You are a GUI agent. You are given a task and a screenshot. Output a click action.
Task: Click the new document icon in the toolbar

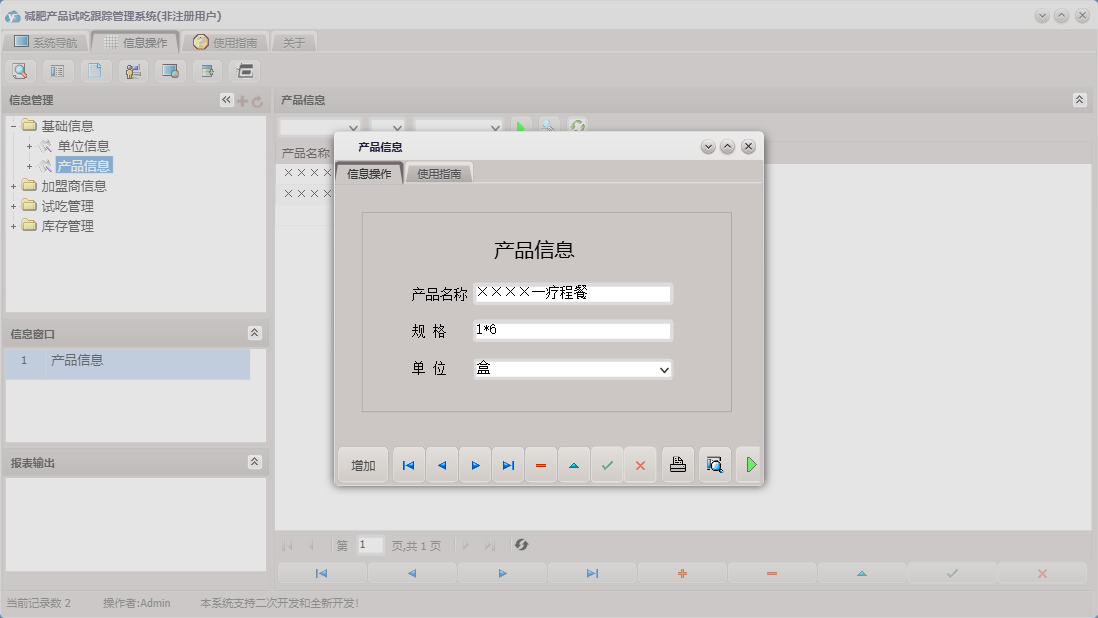(x=94, y=70)
